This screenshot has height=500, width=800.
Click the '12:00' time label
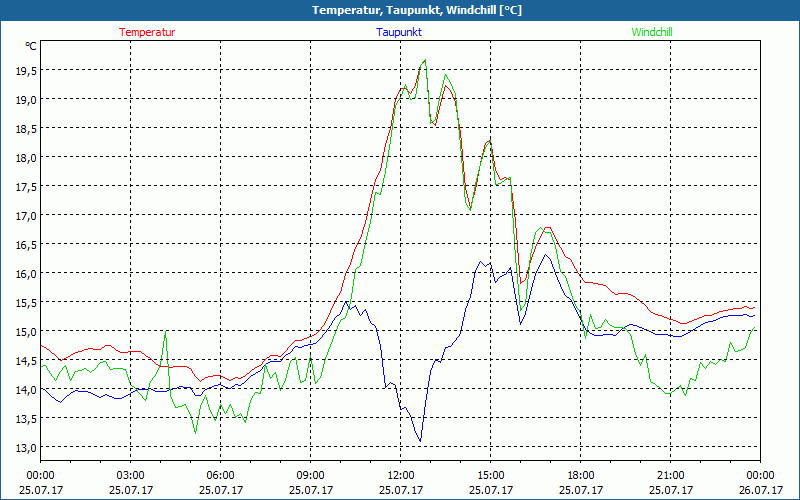pyautogui.click(x=401, y=476)
